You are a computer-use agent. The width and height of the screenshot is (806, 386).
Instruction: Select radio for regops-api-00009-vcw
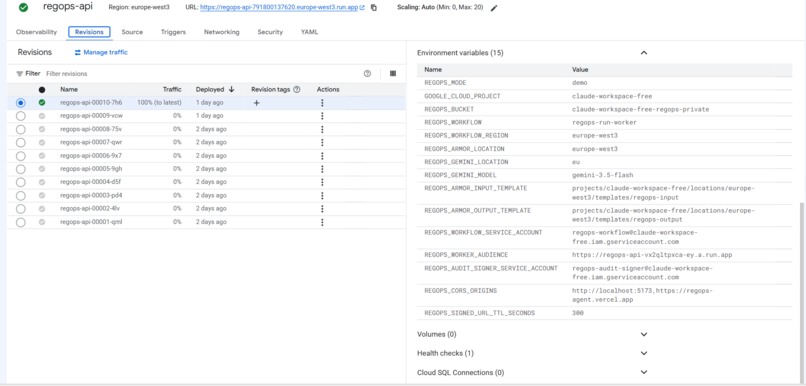21,116
